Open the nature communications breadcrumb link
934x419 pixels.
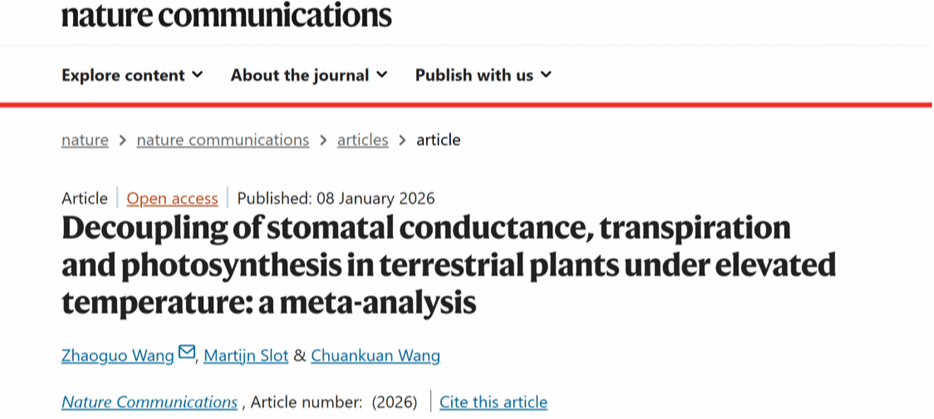[222, 140]
